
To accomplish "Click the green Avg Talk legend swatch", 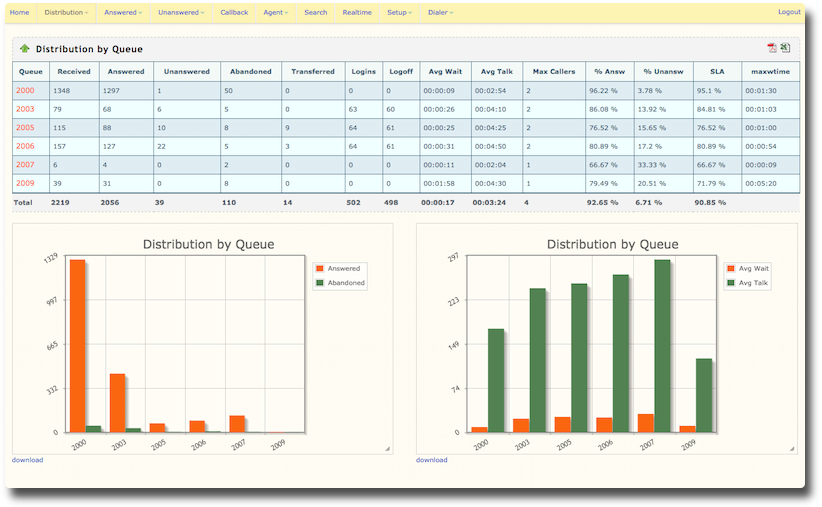I will click(730, 283).
